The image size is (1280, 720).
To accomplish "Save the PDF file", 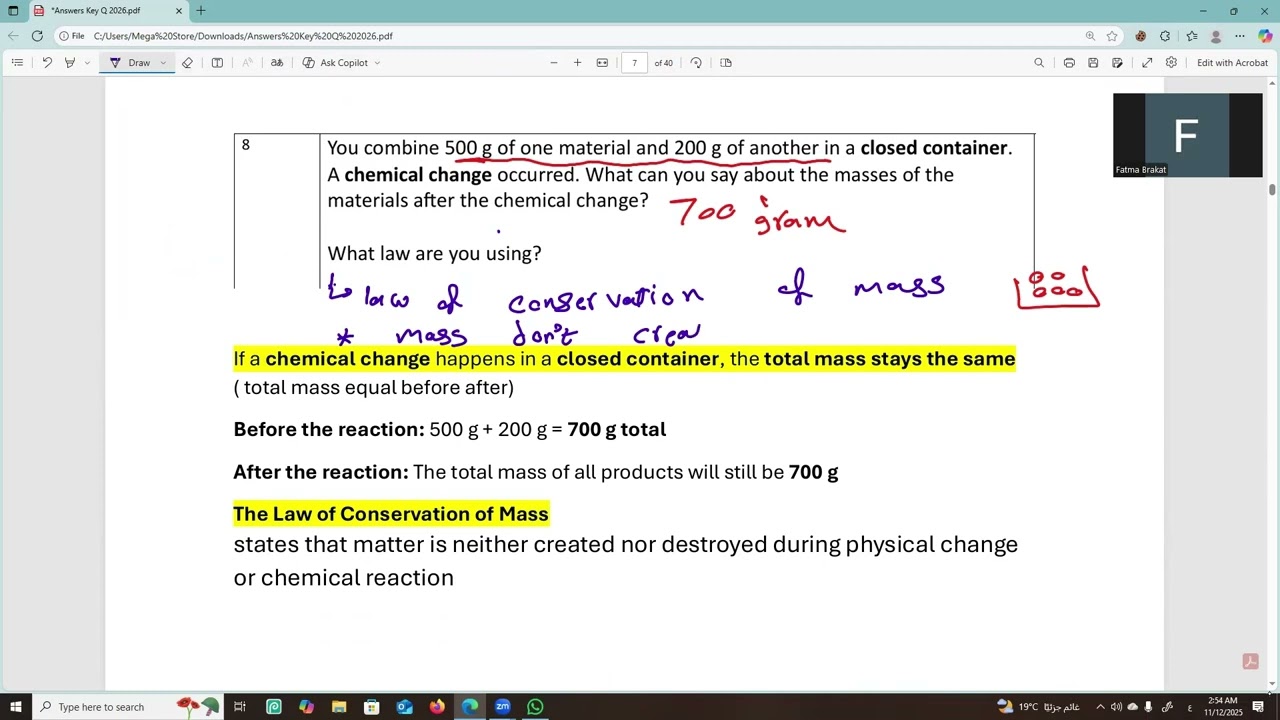I will click(1093, 63).
